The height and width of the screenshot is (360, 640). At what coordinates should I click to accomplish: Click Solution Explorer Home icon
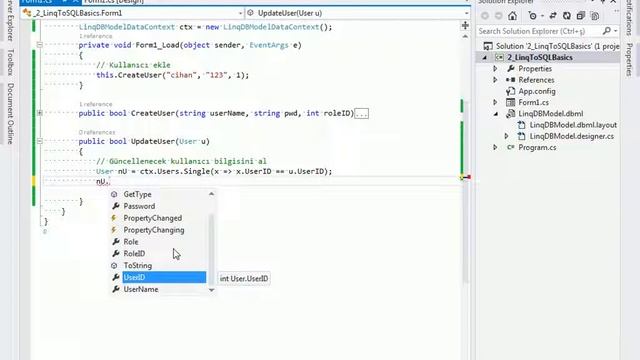coord(512,16)
